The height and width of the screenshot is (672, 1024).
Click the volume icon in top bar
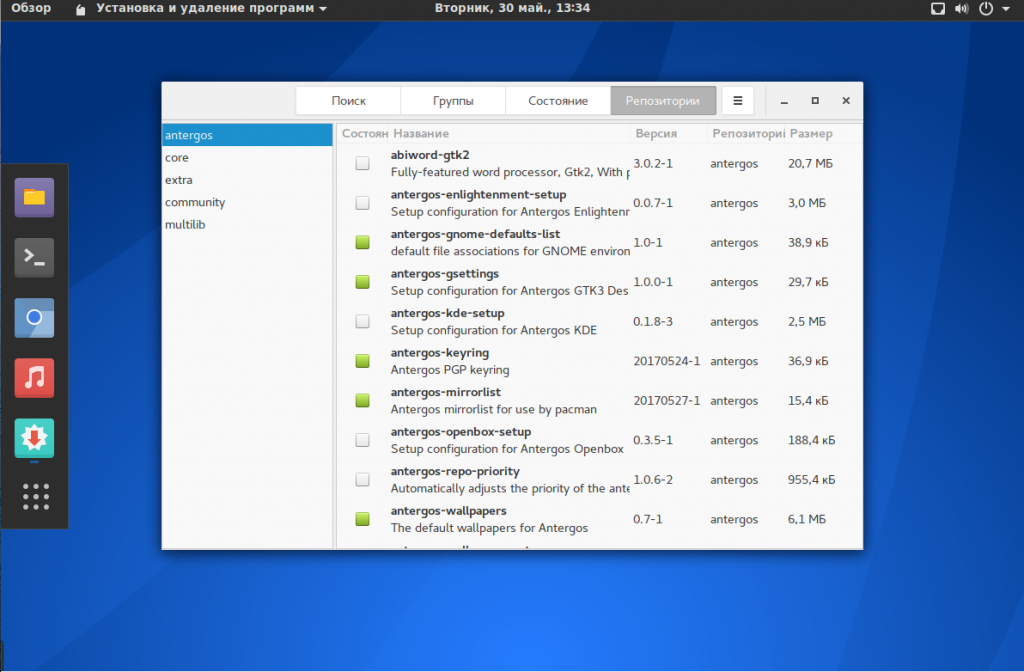962,9
